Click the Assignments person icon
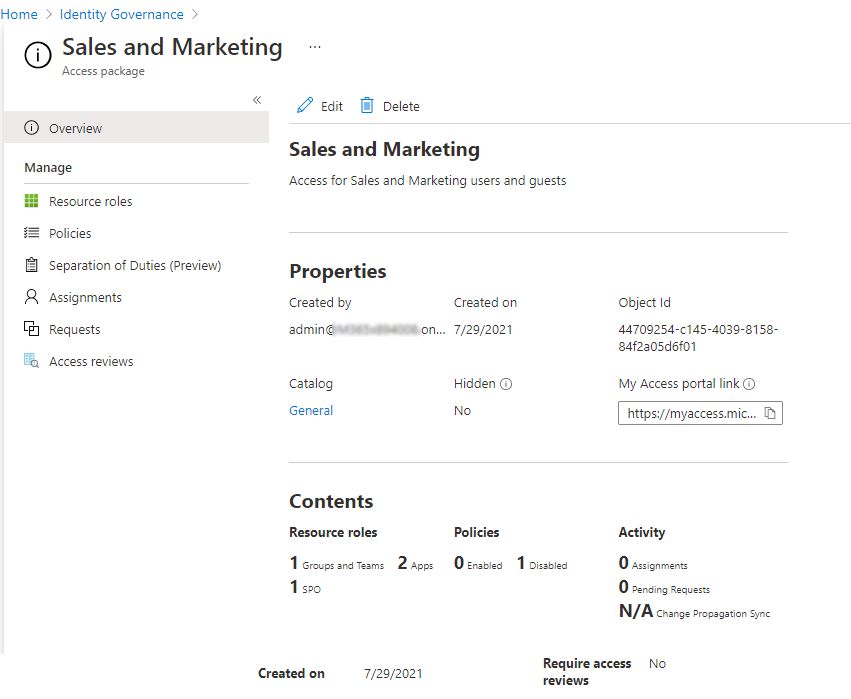The image size is (851, 699). pyautogui.click(x=31, y=297)
